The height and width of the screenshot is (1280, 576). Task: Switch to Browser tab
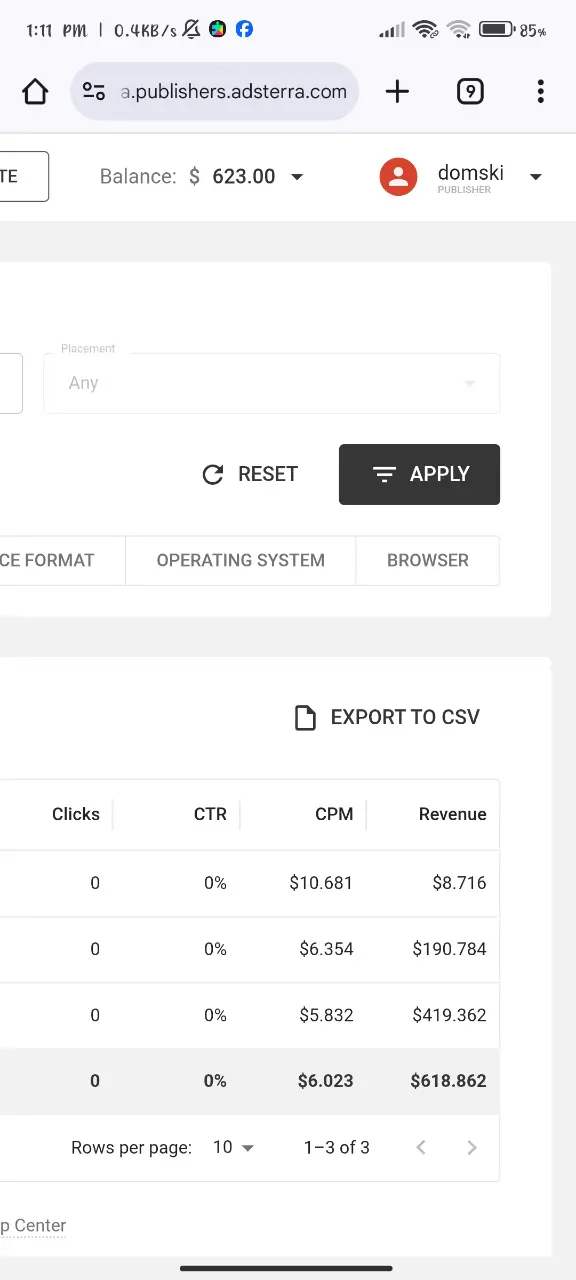(x=428, y=560)
